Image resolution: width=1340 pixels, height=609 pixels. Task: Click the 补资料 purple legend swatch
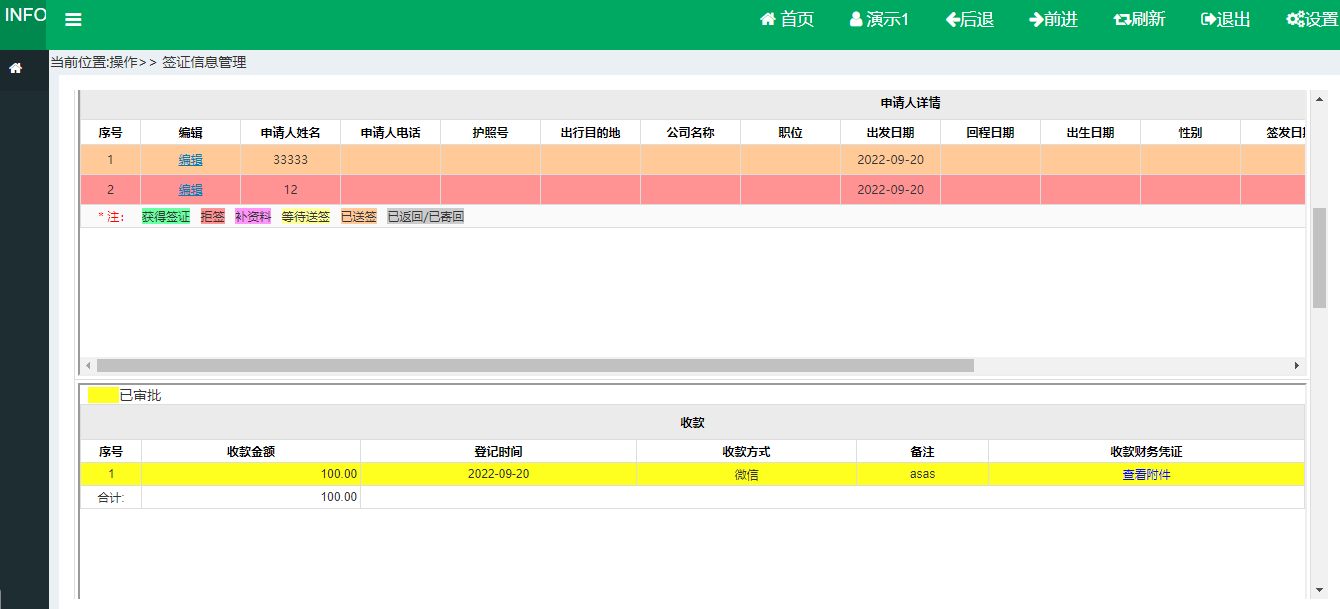[x=253, y=217]
